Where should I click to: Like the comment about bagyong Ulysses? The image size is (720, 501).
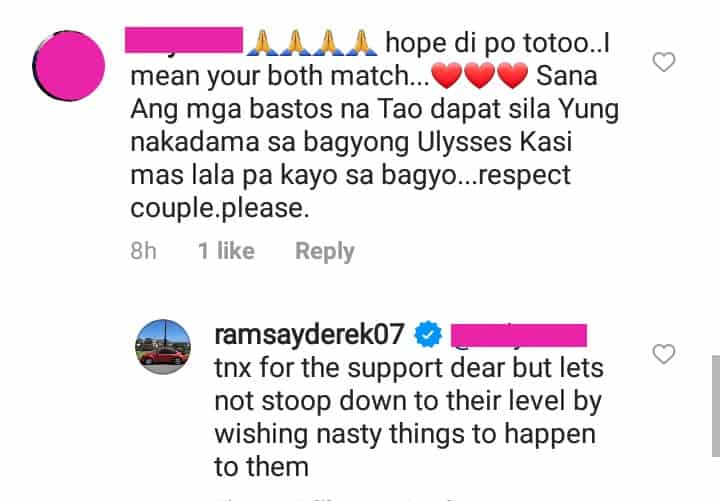[664, 62]
